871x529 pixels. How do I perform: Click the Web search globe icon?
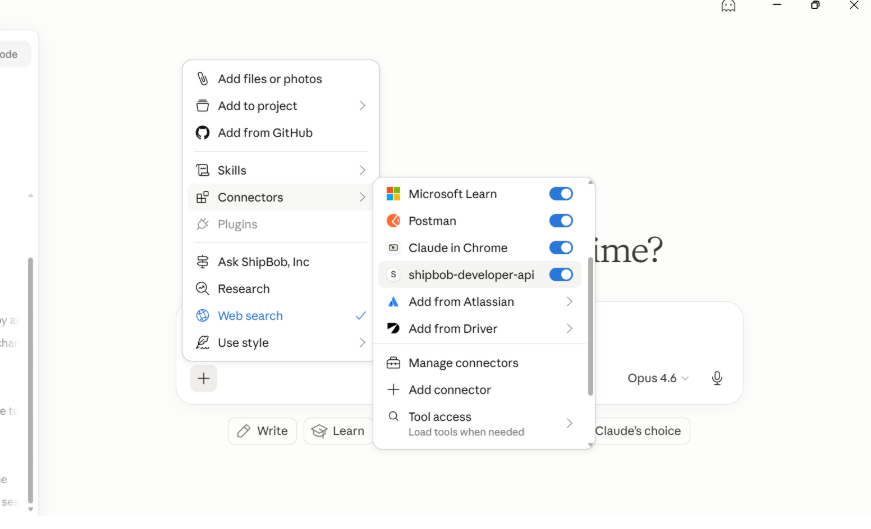tap(203, 316)
